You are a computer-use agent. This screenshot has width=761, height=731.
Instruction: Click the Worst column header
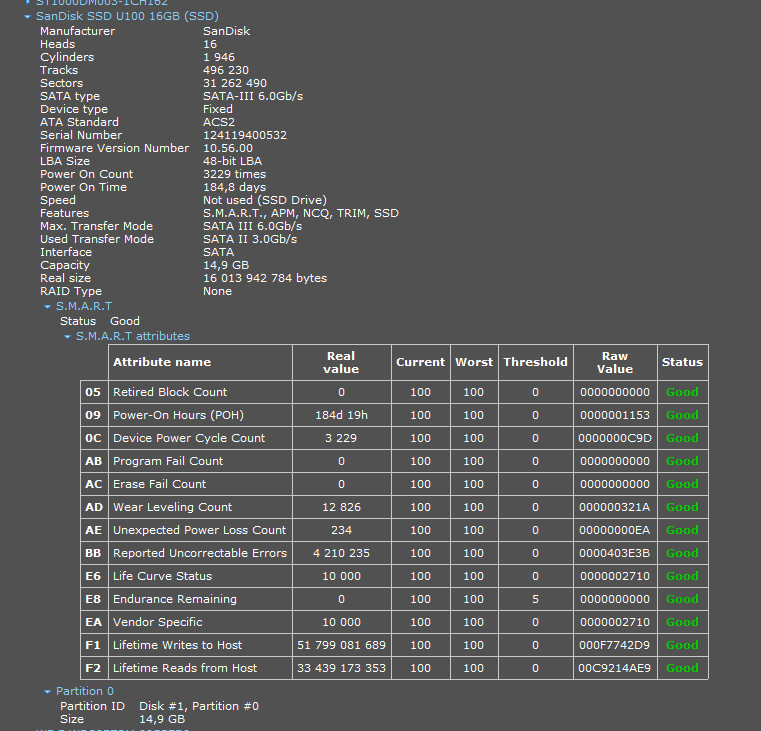(x=474, y=362)
